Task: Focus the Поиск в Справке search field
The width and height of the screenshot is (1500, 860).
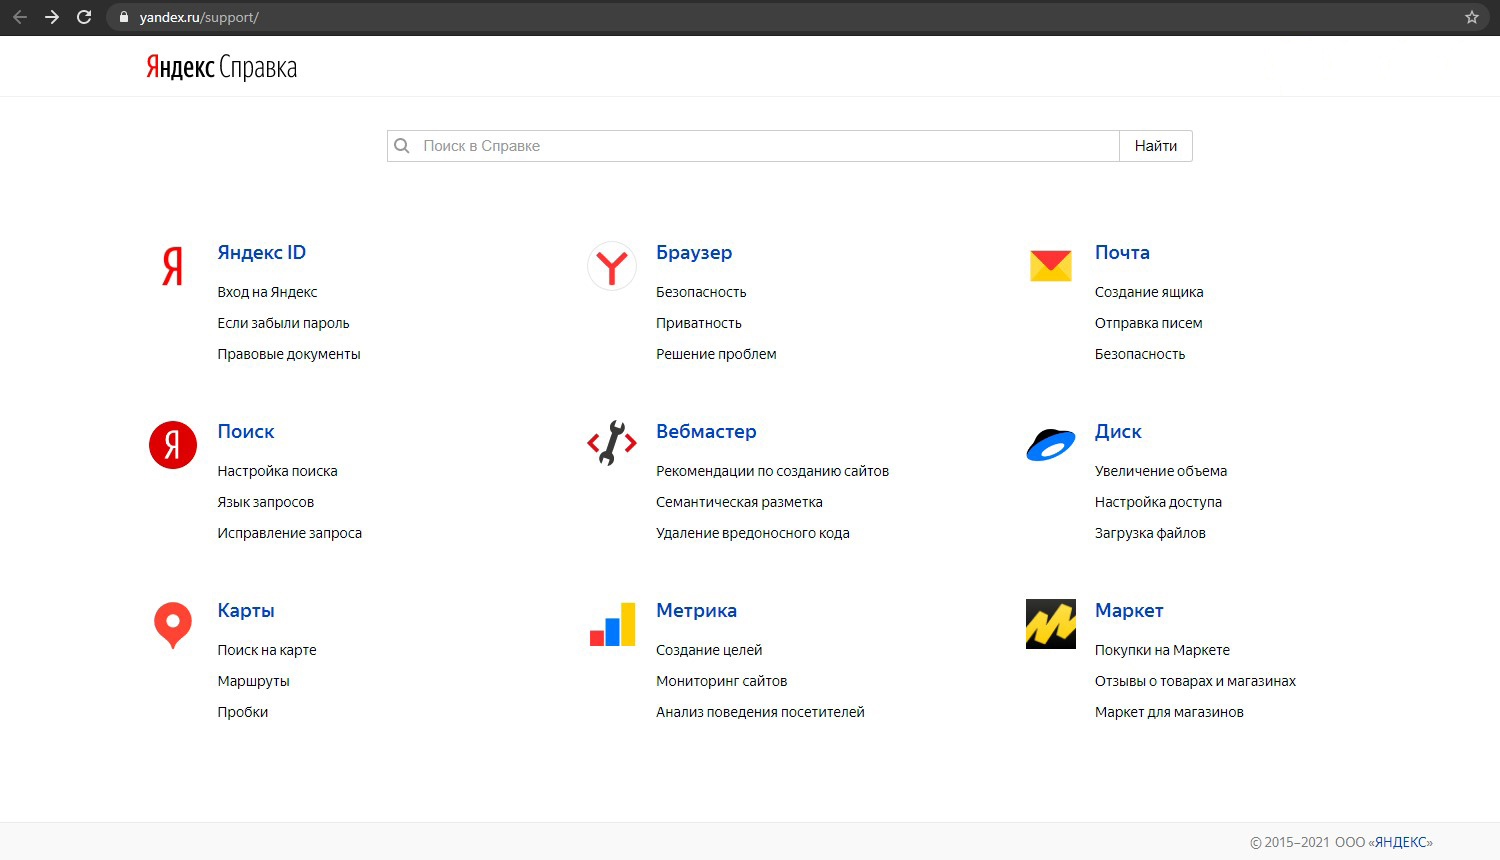Action: [x=760, y=146]
